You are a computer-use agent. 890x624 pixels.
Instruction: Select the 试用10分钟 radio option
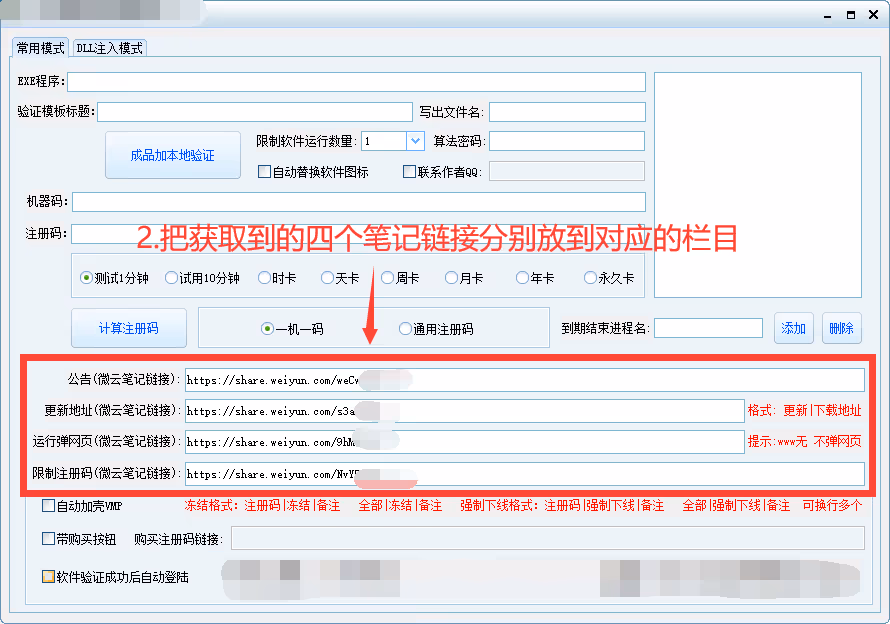pyautogui.click(x=172, y=278)
